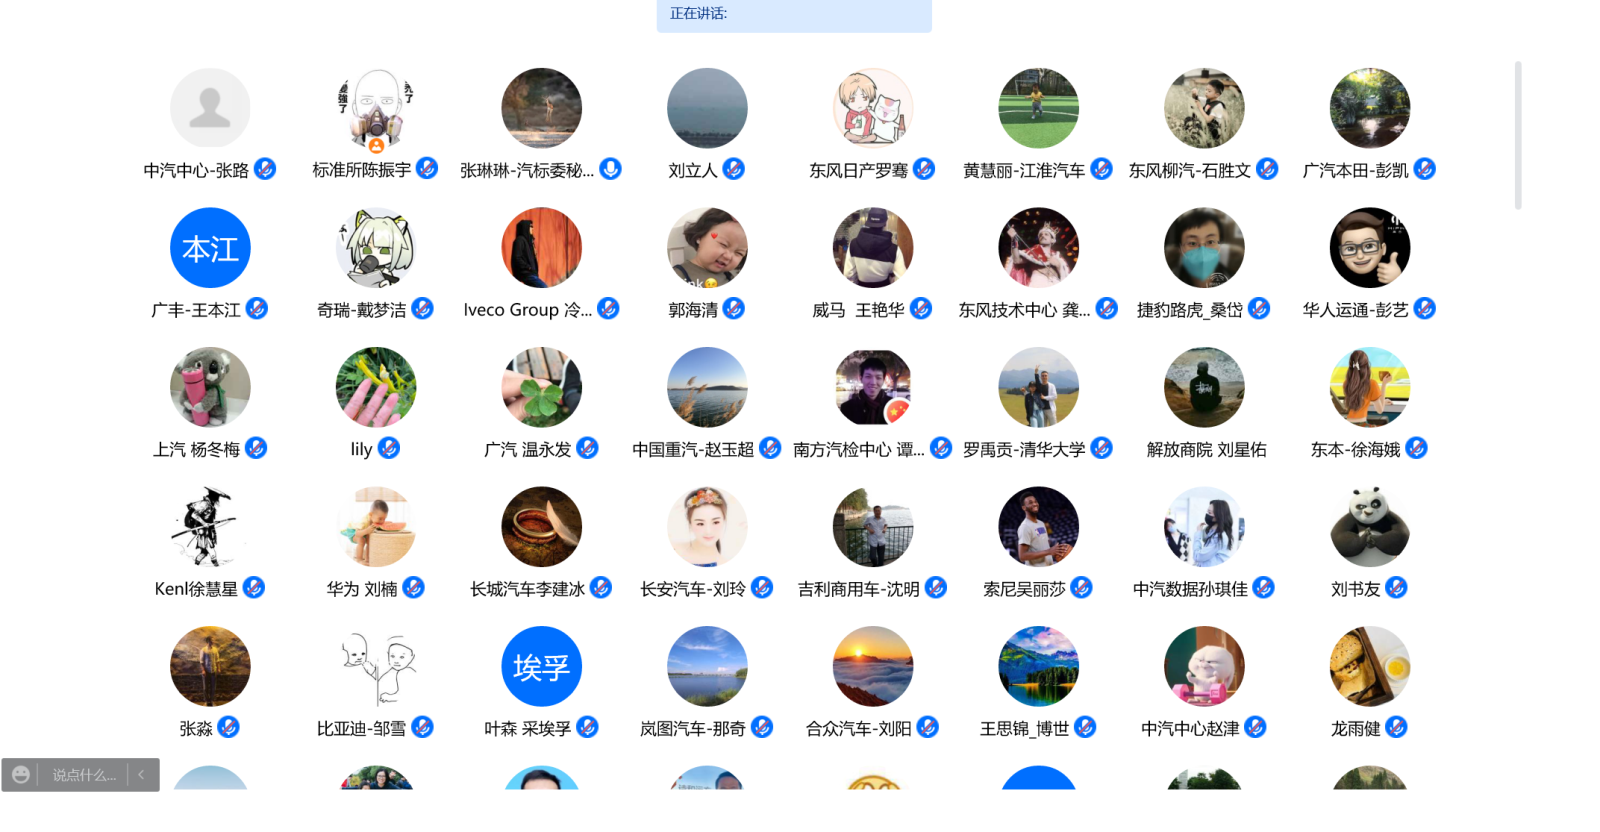Select the sunset avatar of 合众汽车-刘阳
The width and height of the screenshot is (1600, 832).
pos(873,666)
